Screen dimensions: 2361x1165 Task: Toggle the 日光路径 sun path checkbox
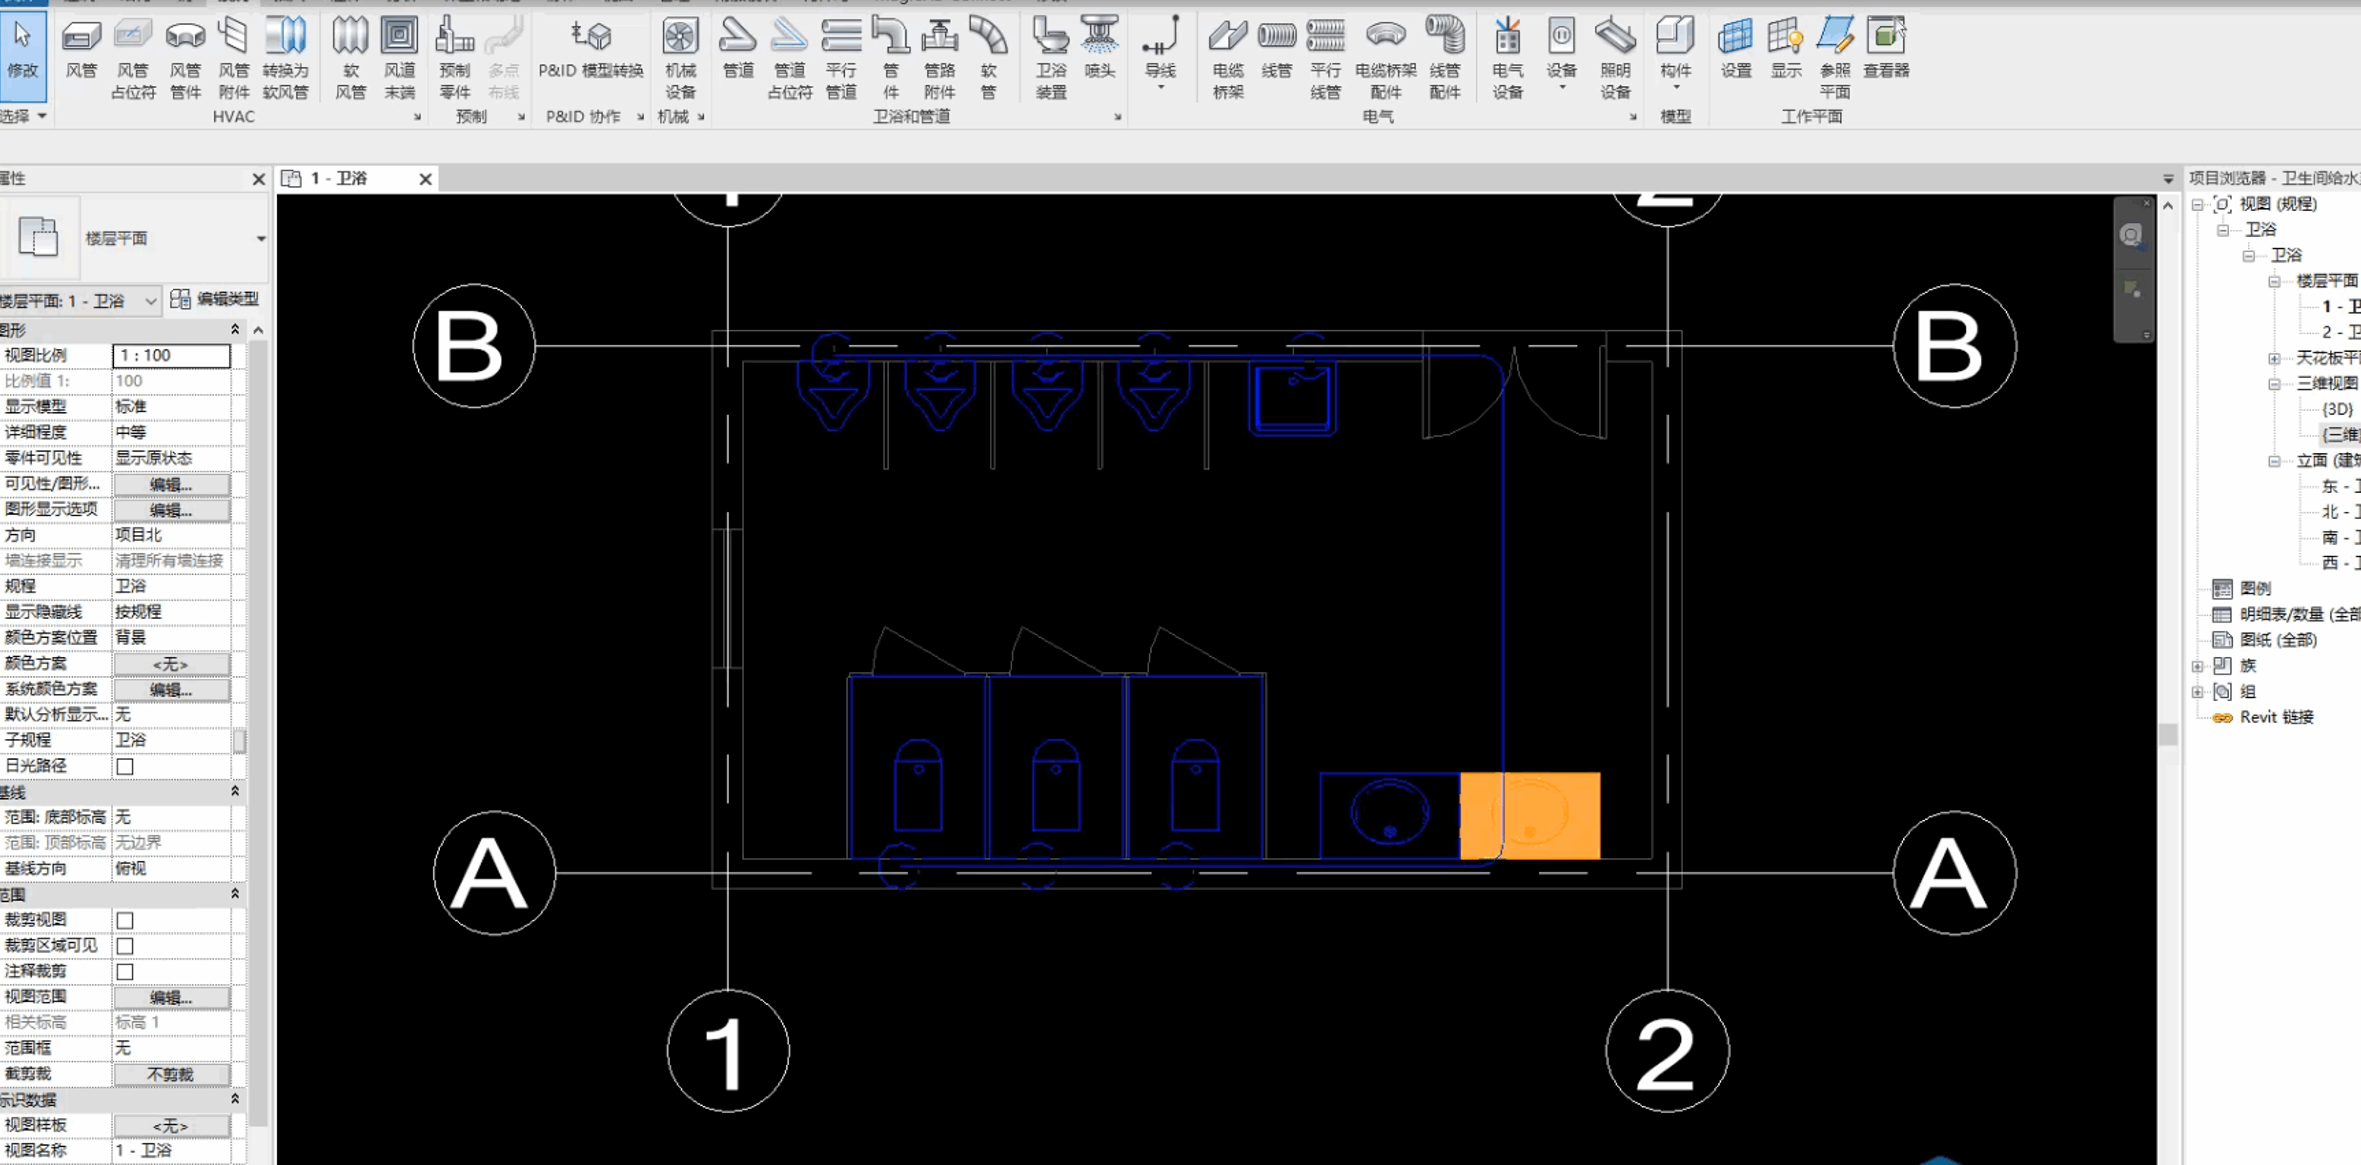point(125,766)
